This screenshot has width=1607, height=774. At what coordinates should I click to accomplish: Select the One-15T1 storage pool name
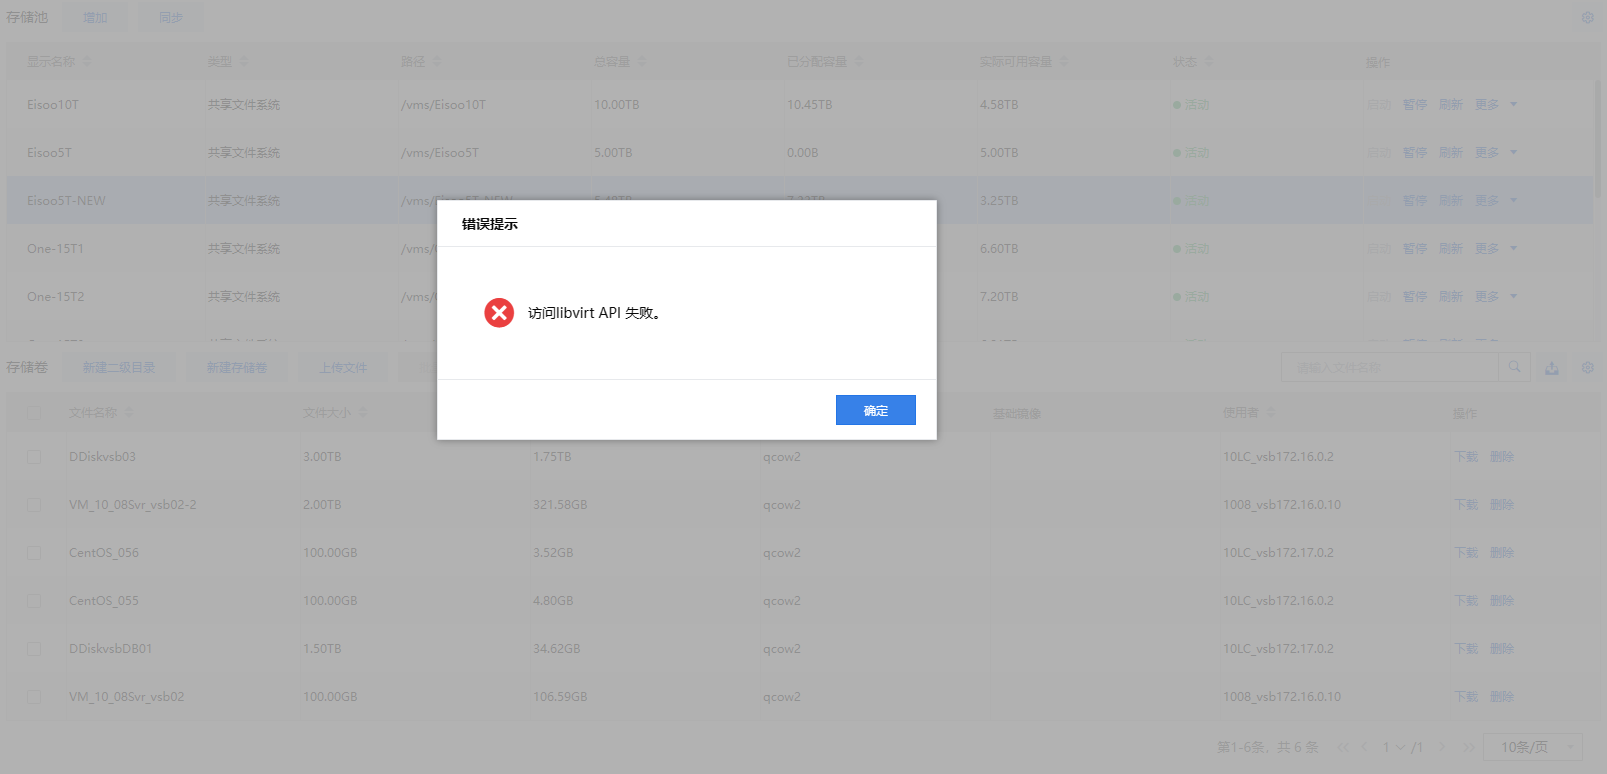(x=55, y=249)
